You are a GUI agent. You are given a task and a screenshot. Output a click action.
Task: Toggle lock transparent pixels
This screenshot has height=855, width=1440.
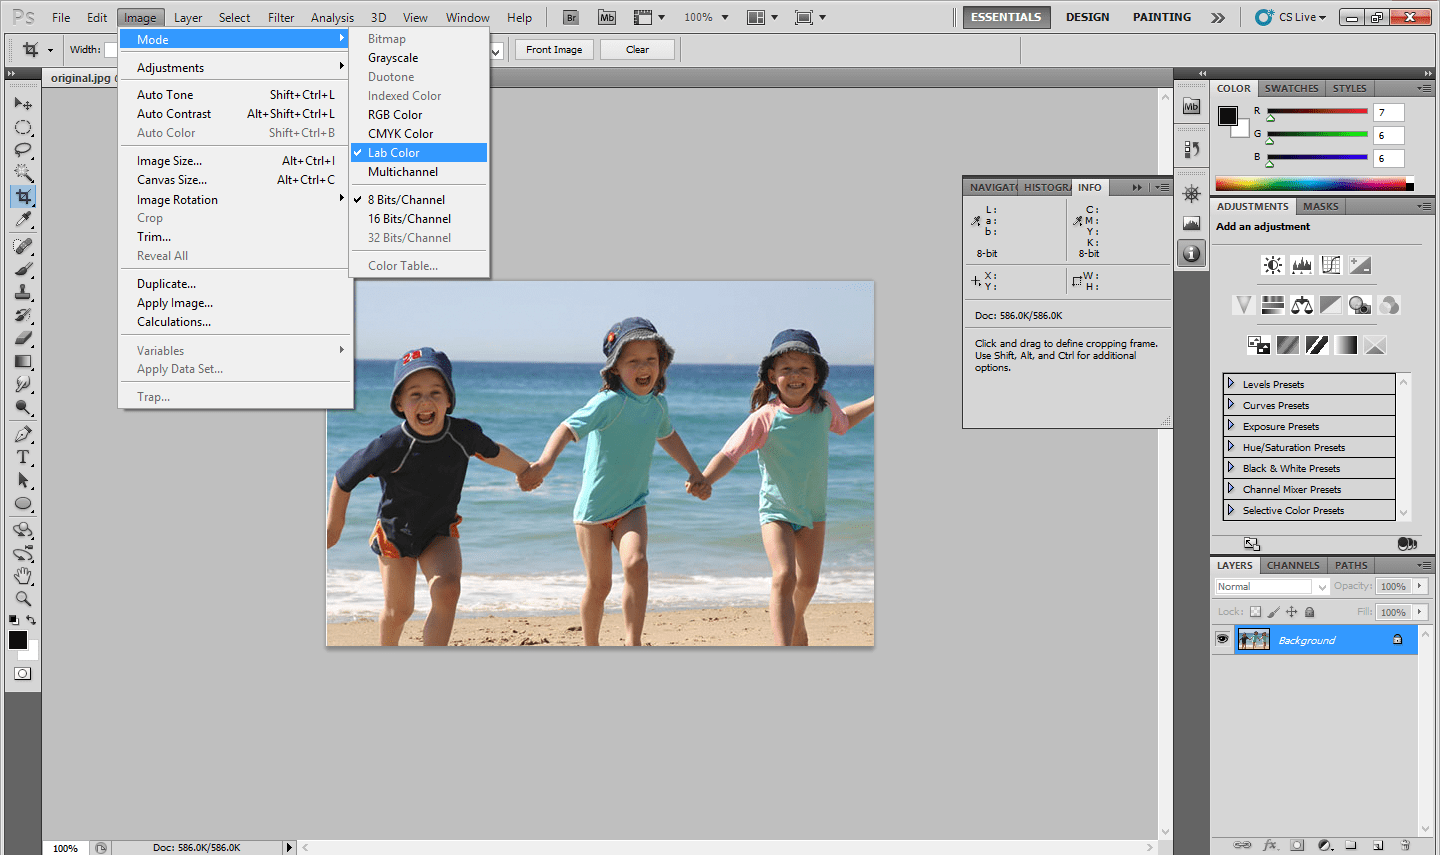1256,612
